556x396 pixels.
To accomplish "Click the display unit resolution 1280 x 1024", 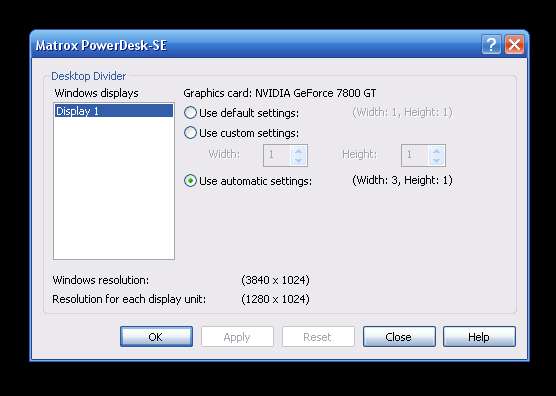I will click(x=275, y=299).
